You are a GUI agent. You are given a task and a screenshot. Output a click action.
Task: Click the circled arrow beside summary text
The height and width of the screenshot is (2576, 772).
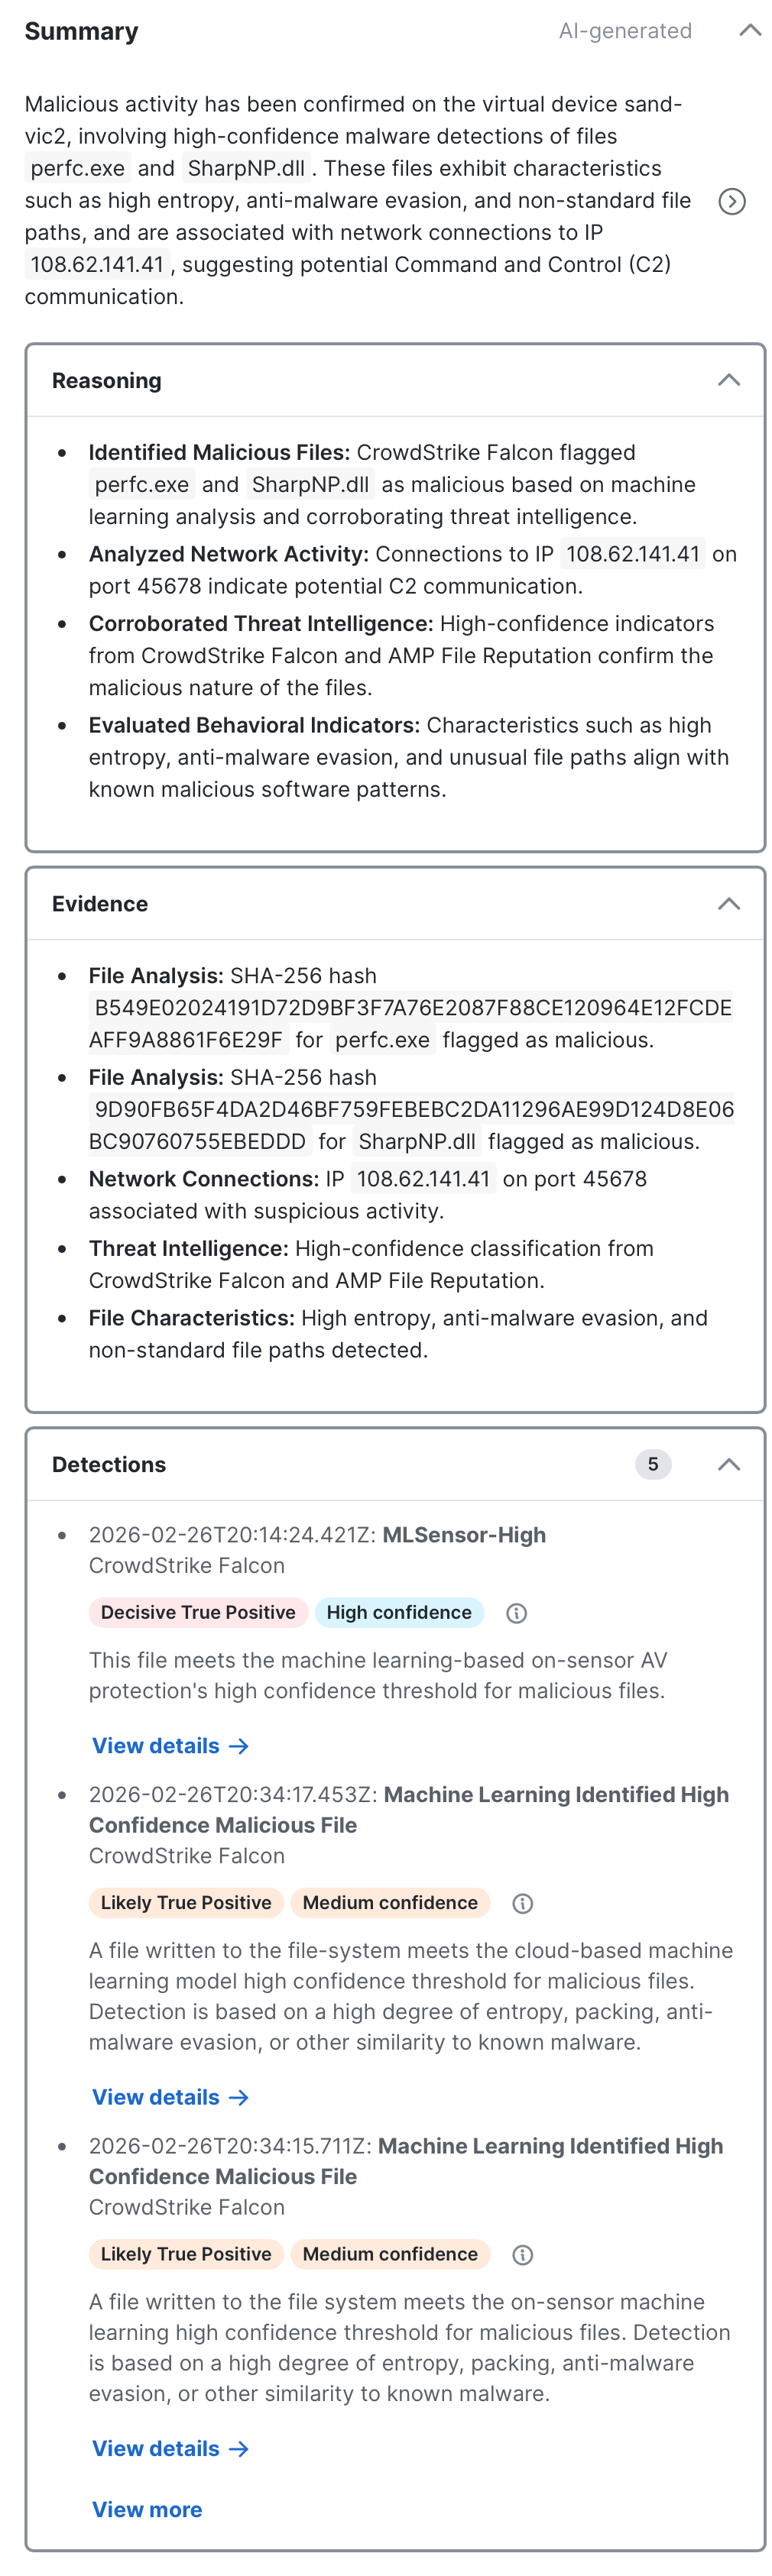point(732,202)
